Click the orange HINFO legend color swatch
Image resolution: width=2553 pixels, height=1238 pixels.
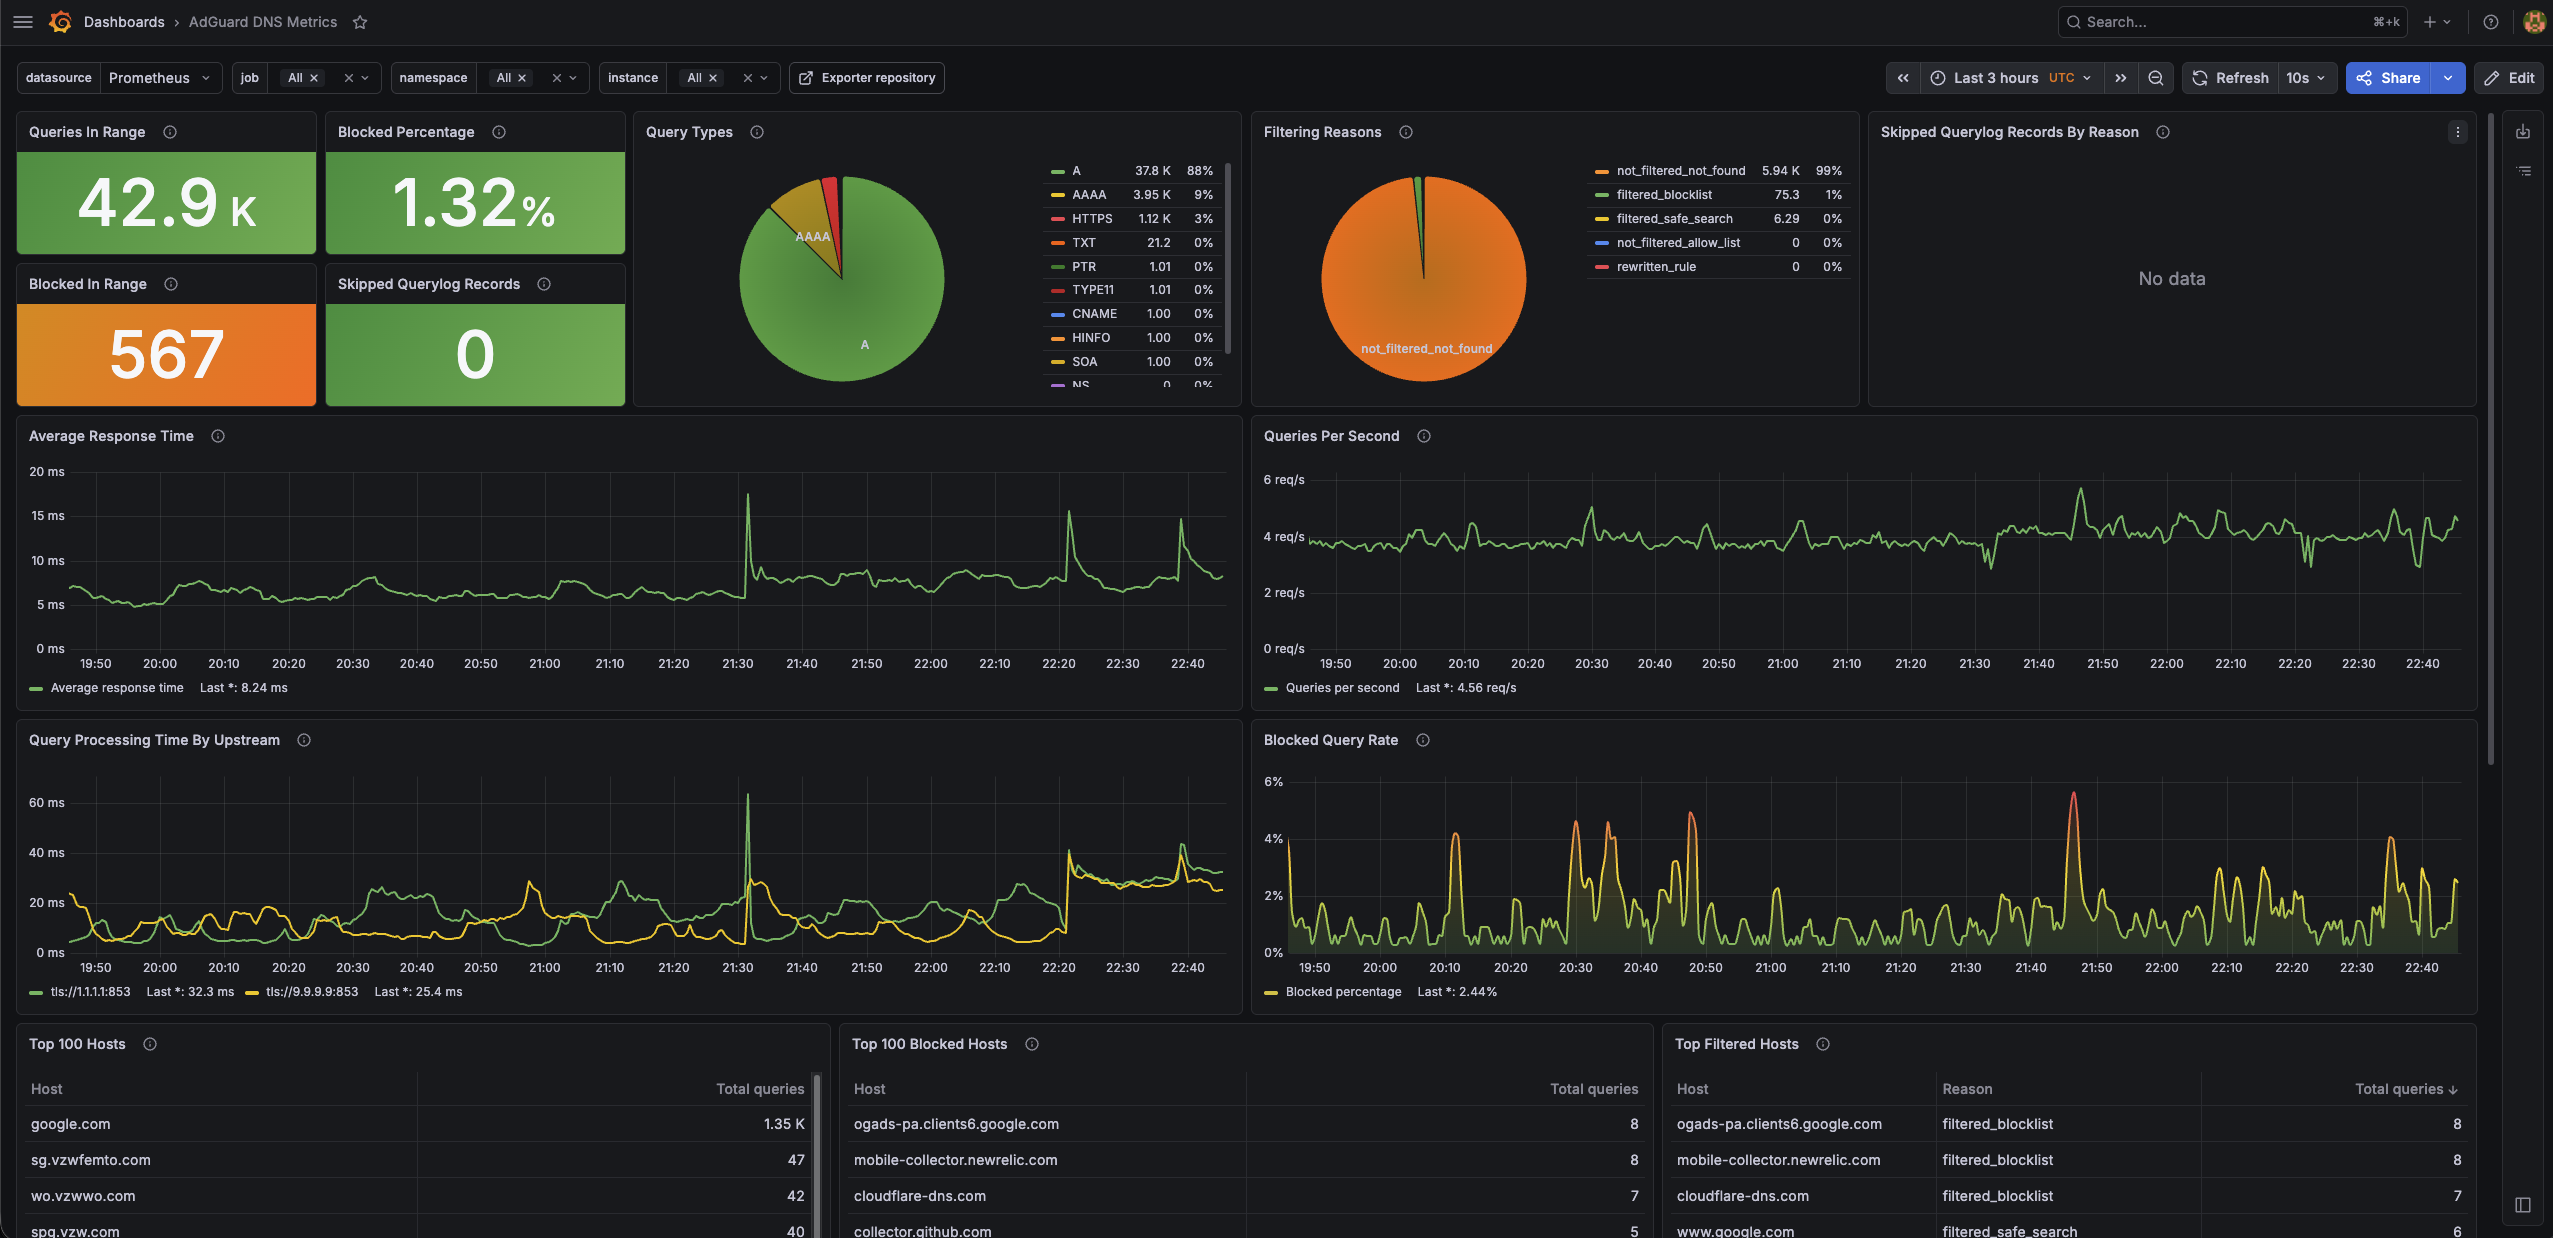[x=1057, y=338]
